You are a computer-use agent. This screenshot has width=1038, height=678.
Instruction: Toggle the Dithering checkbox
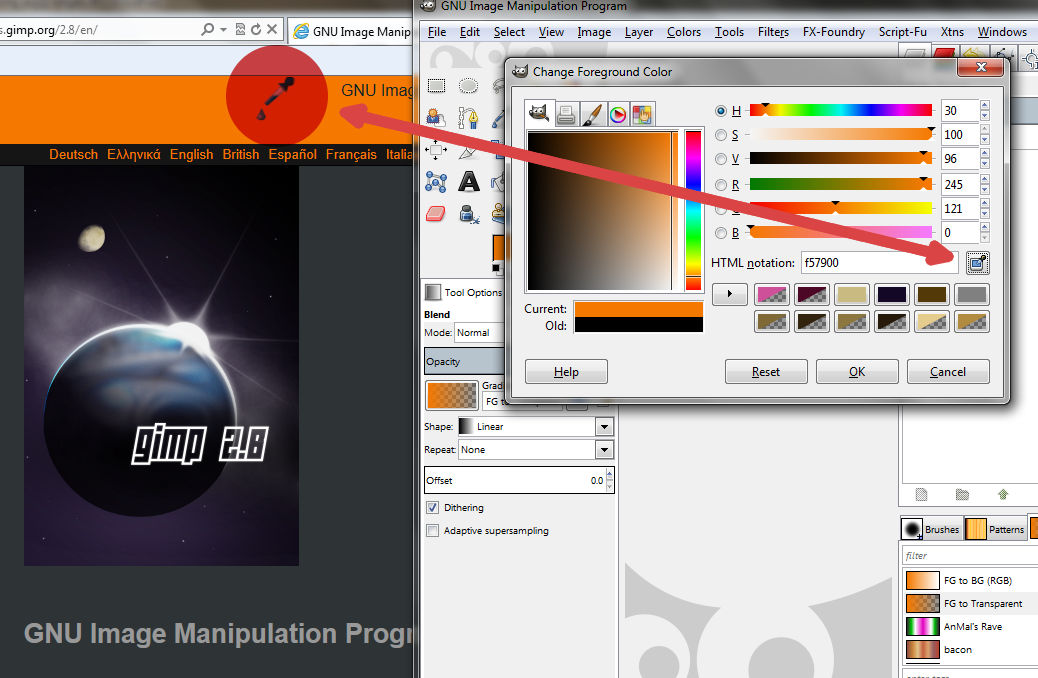tap(432, 508)
